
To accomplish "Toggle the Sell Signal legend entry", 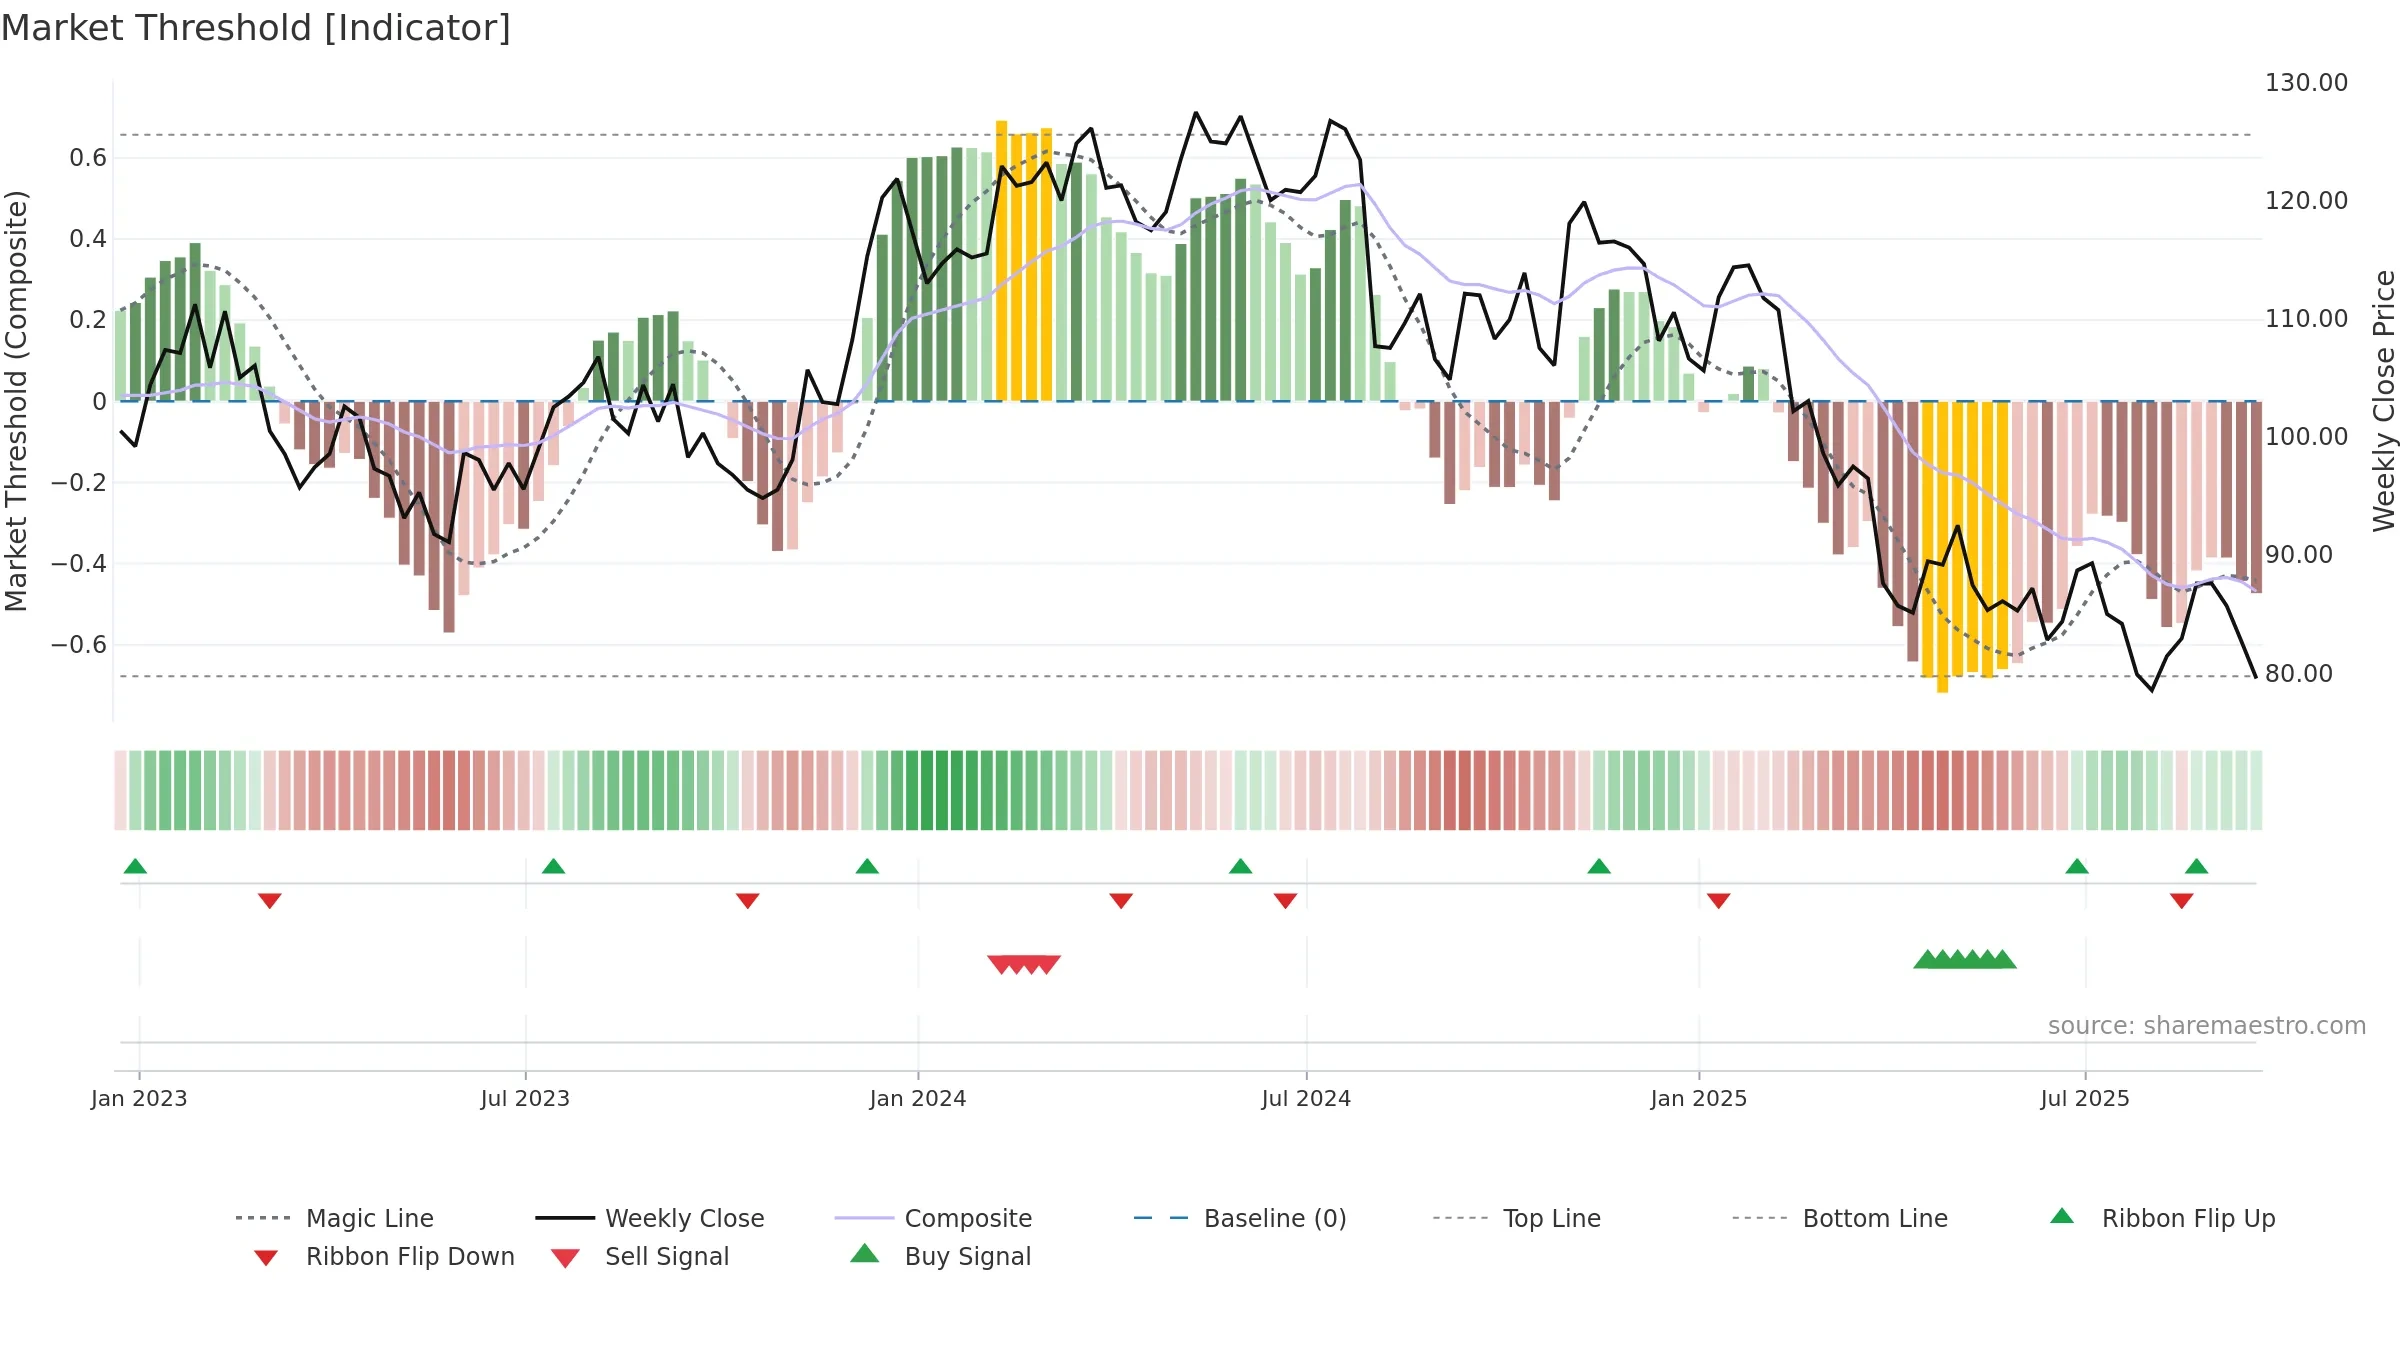I will point(640,1256).
